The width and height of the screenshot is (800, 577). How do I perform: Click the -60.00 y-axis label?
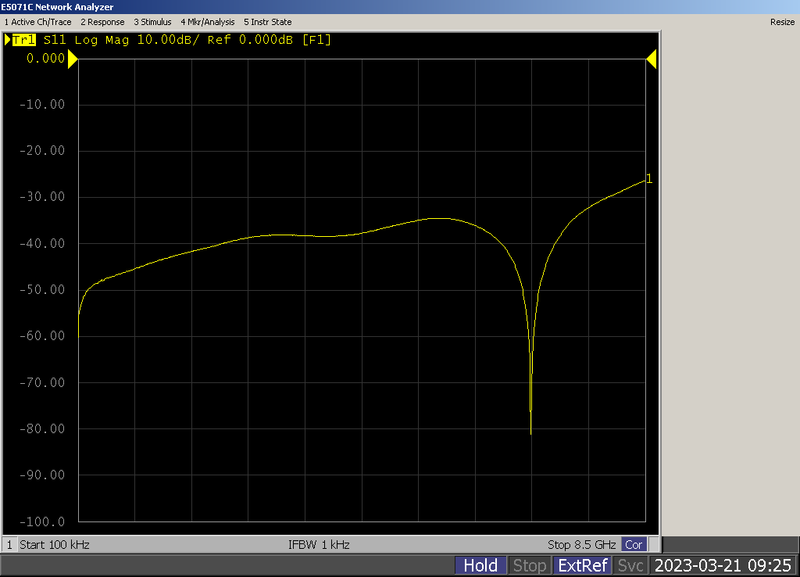(x=42, y=336)
